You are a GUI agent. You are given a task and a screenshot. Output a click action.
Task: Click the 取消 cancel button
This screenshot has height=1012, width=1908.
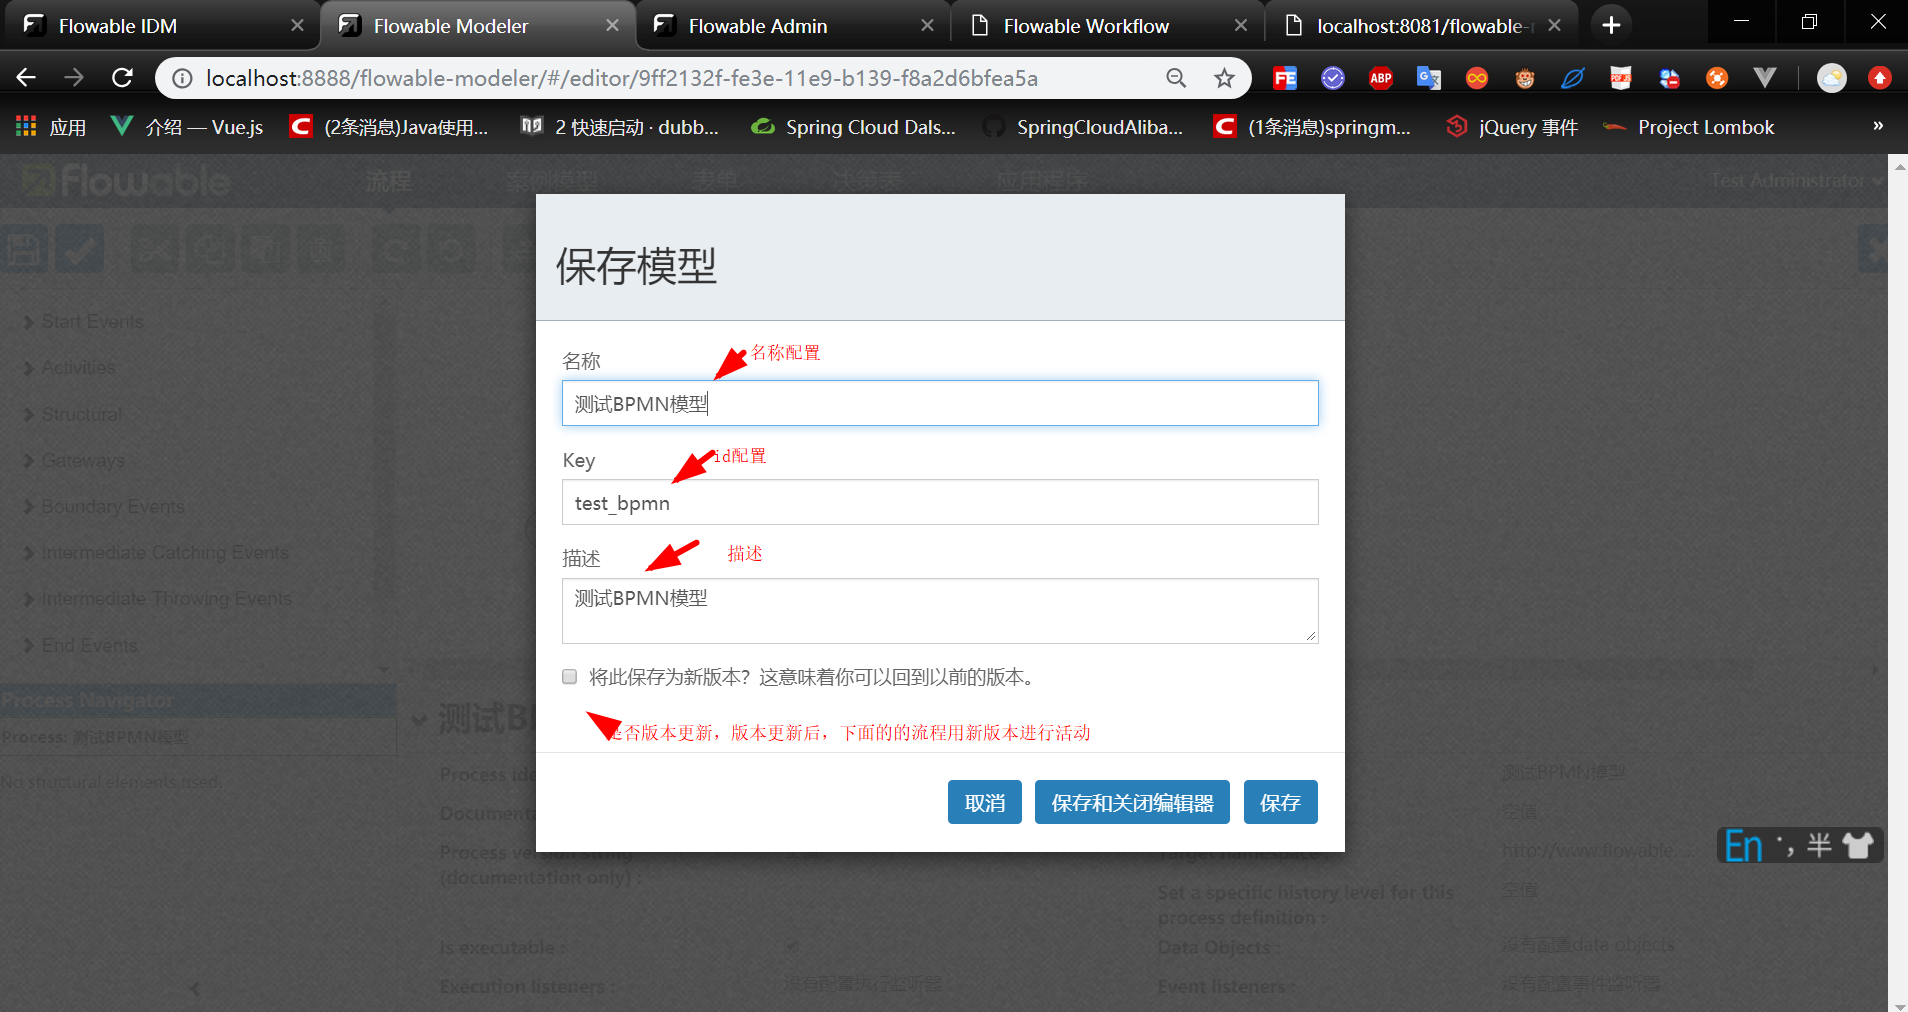tap(985, 802)
